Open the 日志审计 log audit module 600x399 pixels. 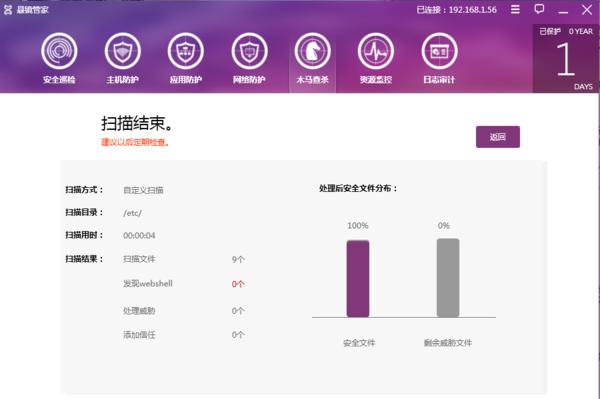tap(439, 59)
